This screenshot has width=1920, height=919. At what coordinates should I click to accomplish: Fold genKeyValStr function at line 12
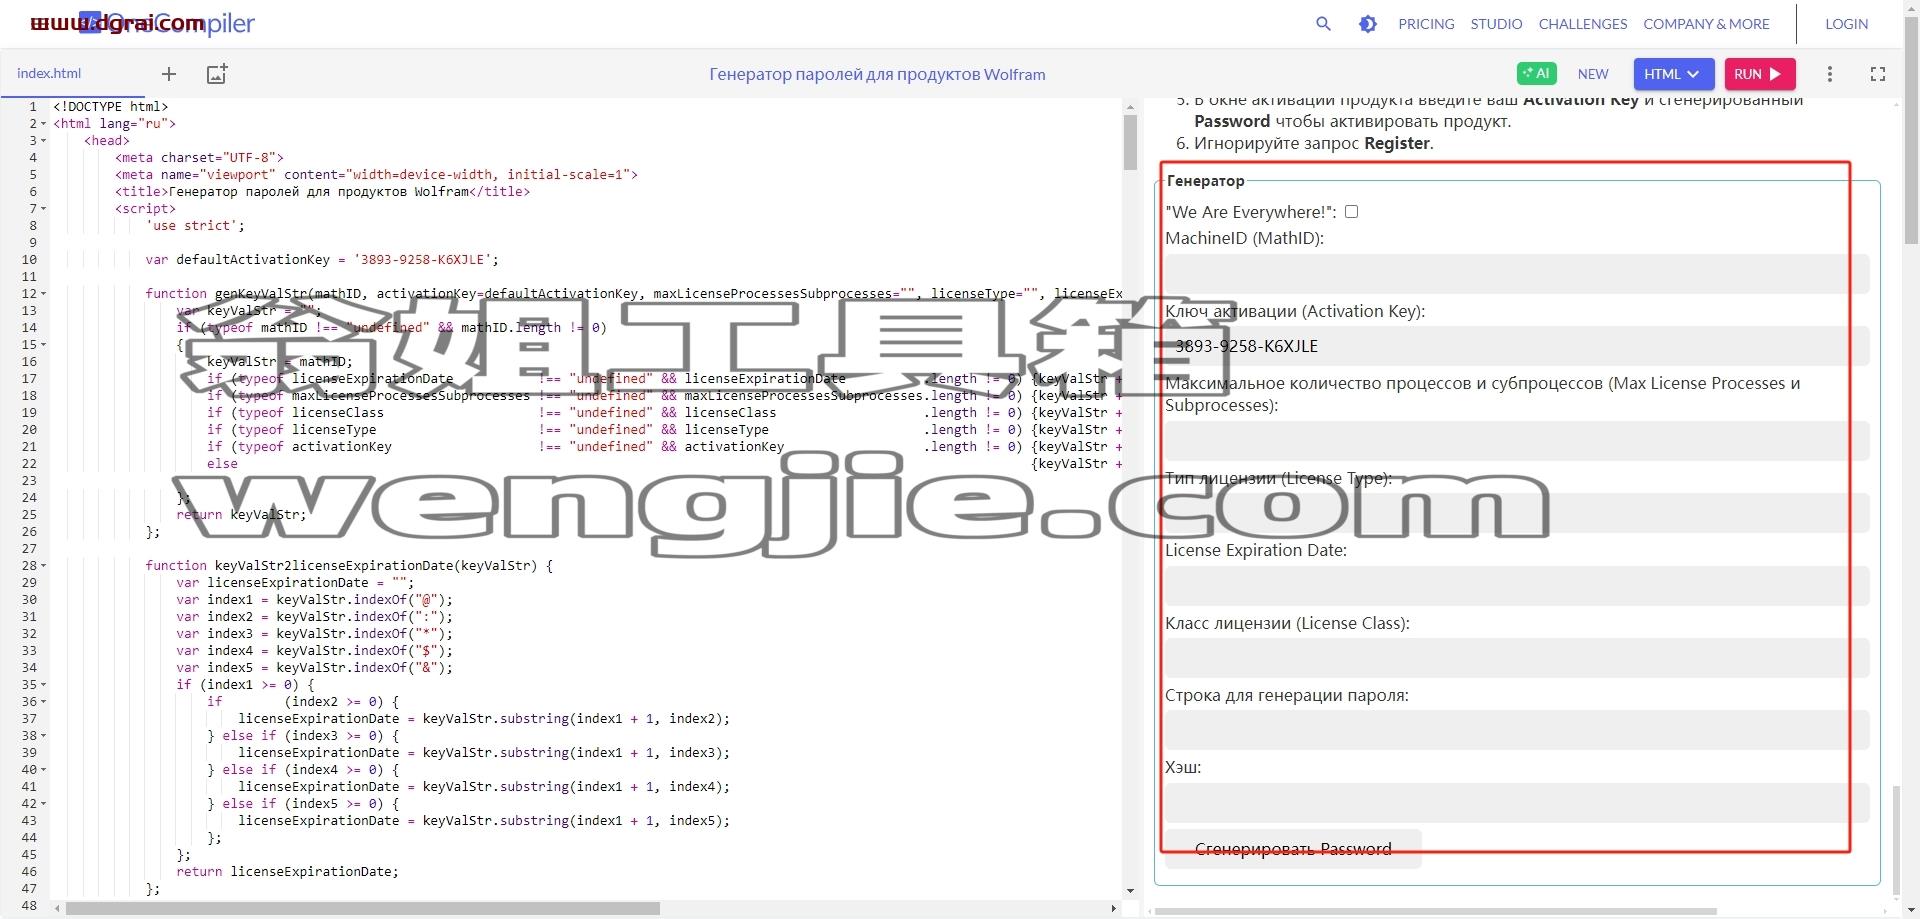(x=43, y=294)
